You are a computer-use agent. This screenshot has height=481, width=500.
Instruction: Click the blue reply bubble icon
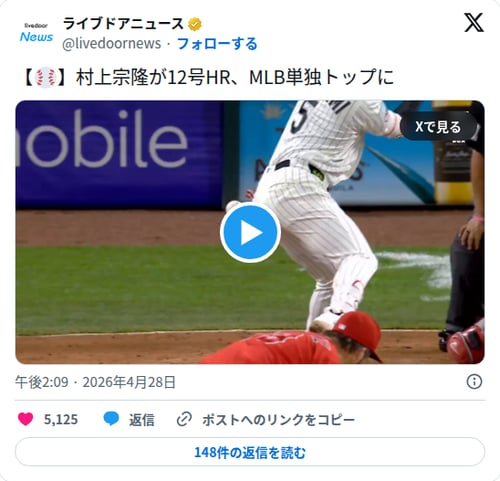pyautogui.click(x=111, y=419)
